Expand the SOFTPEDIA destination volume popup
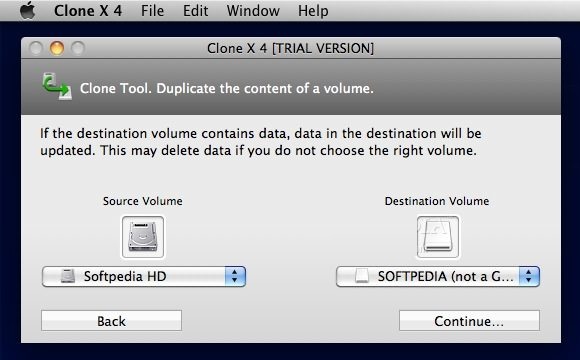This screenshot has height=360, width=580. [438, 276]
